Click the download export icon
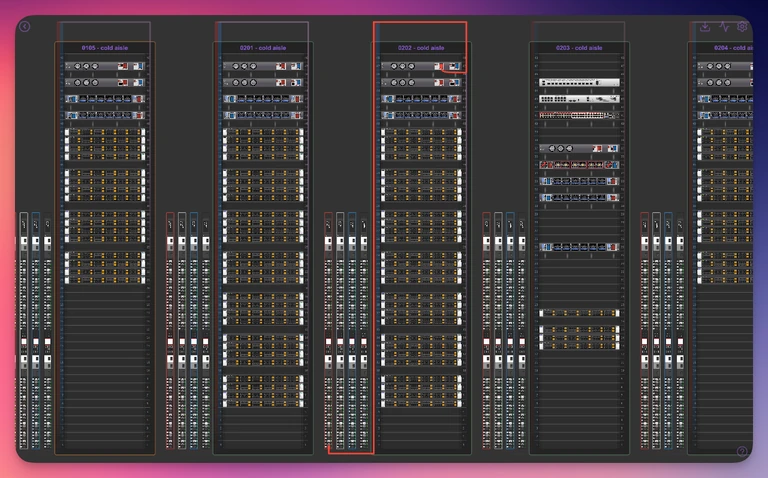The width and height of the screenshot is (768, 478). (x=705, y=26)
